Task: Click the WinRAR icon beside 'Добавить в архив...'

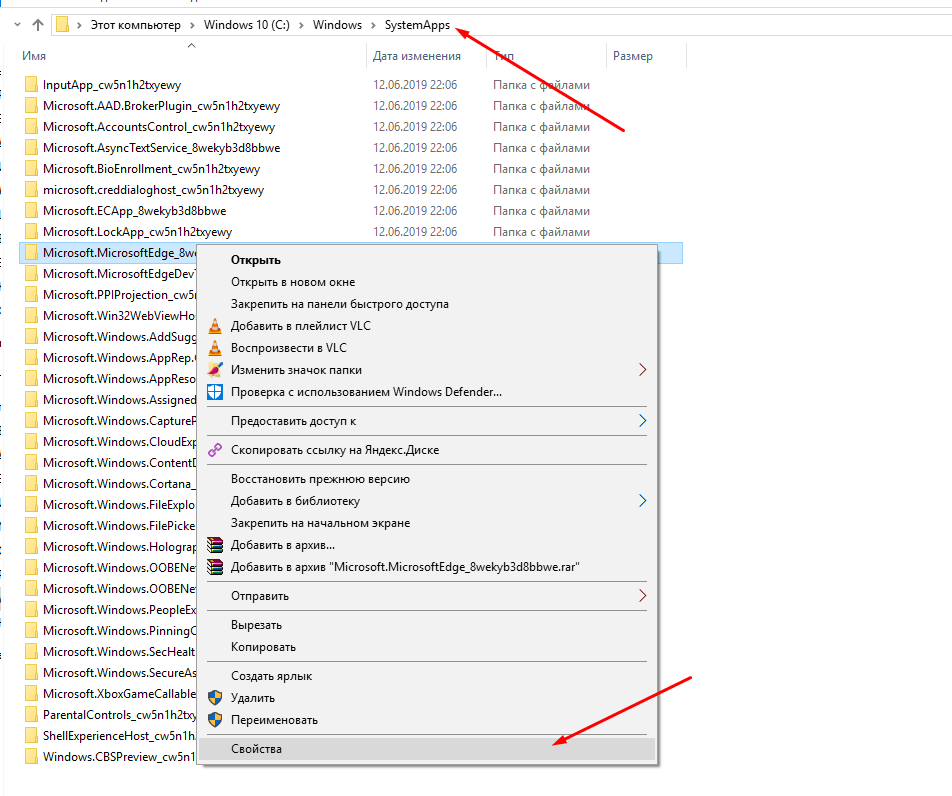Action: (215, 545)
